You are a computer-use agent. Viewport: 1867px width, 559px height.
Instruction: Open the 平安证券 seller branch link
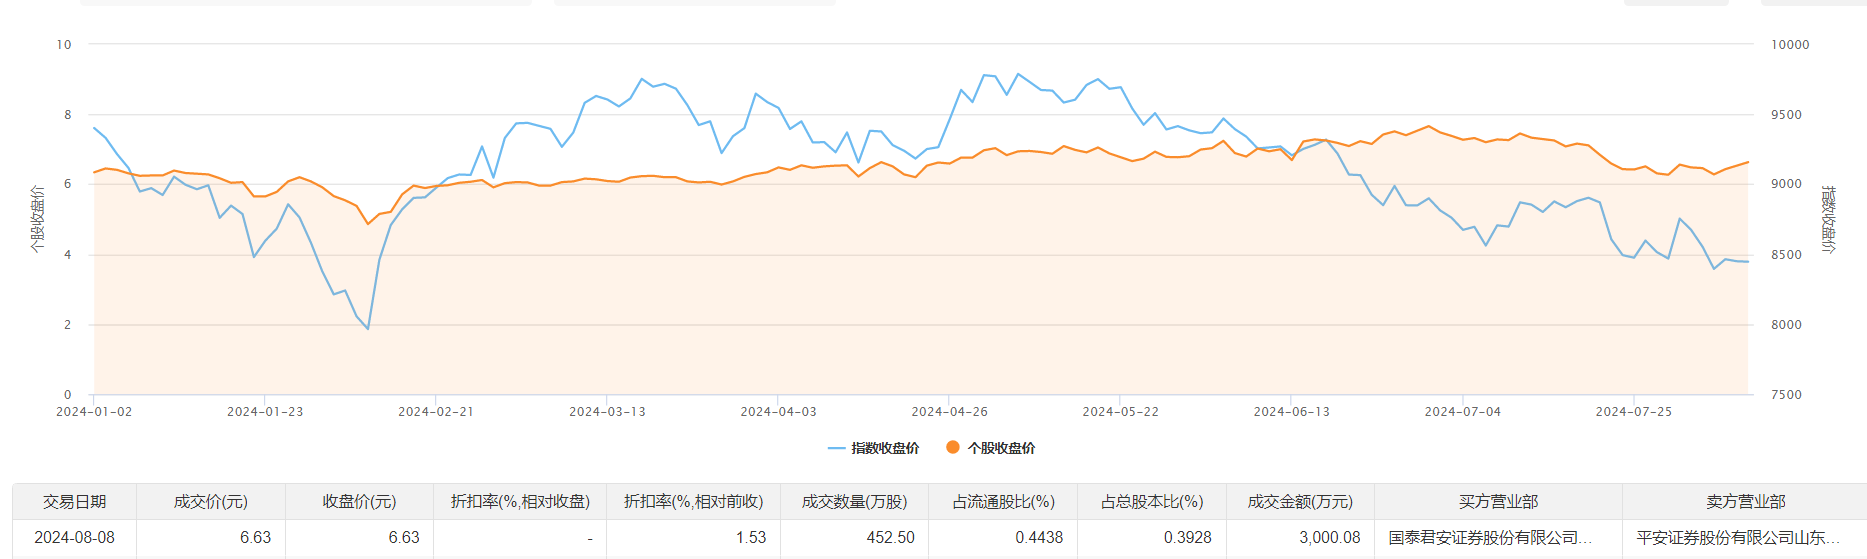coord(1738,537)
